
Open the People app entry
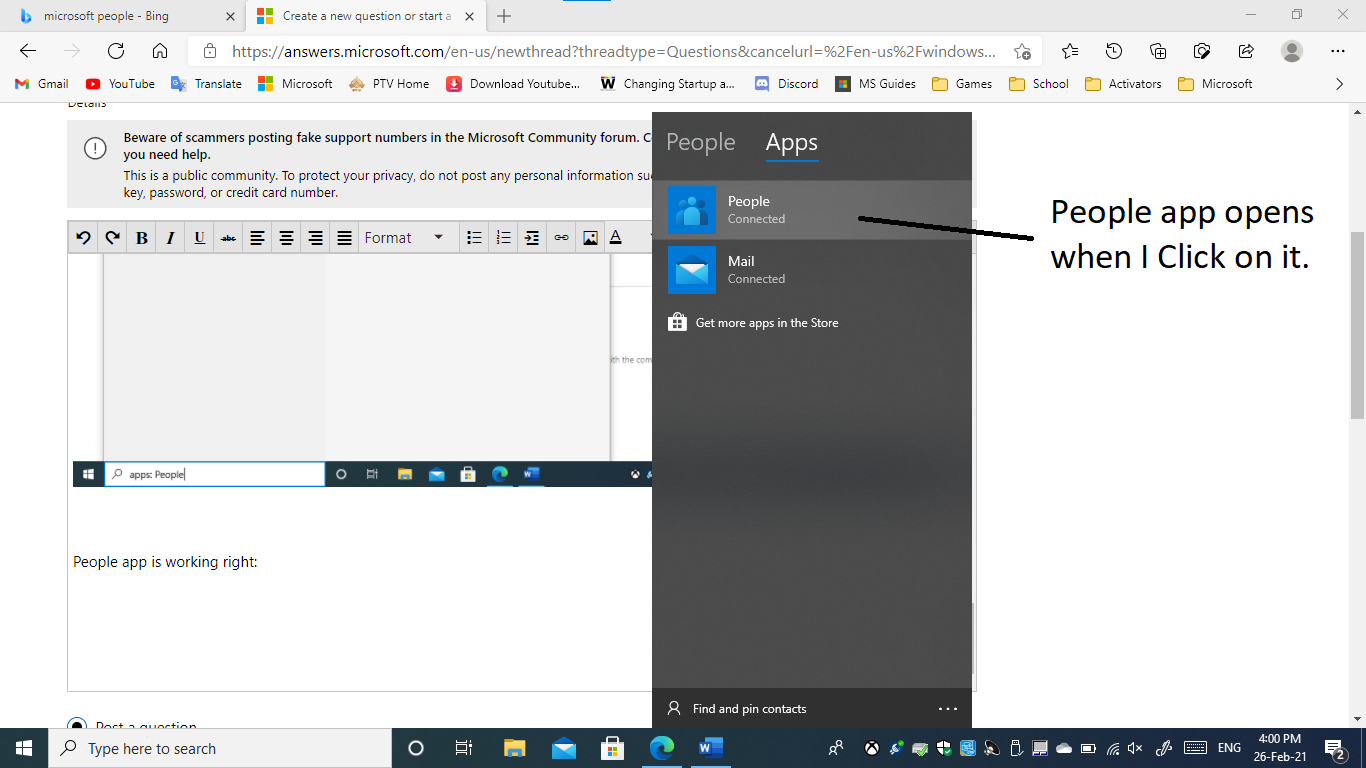[x=812, y=210]
